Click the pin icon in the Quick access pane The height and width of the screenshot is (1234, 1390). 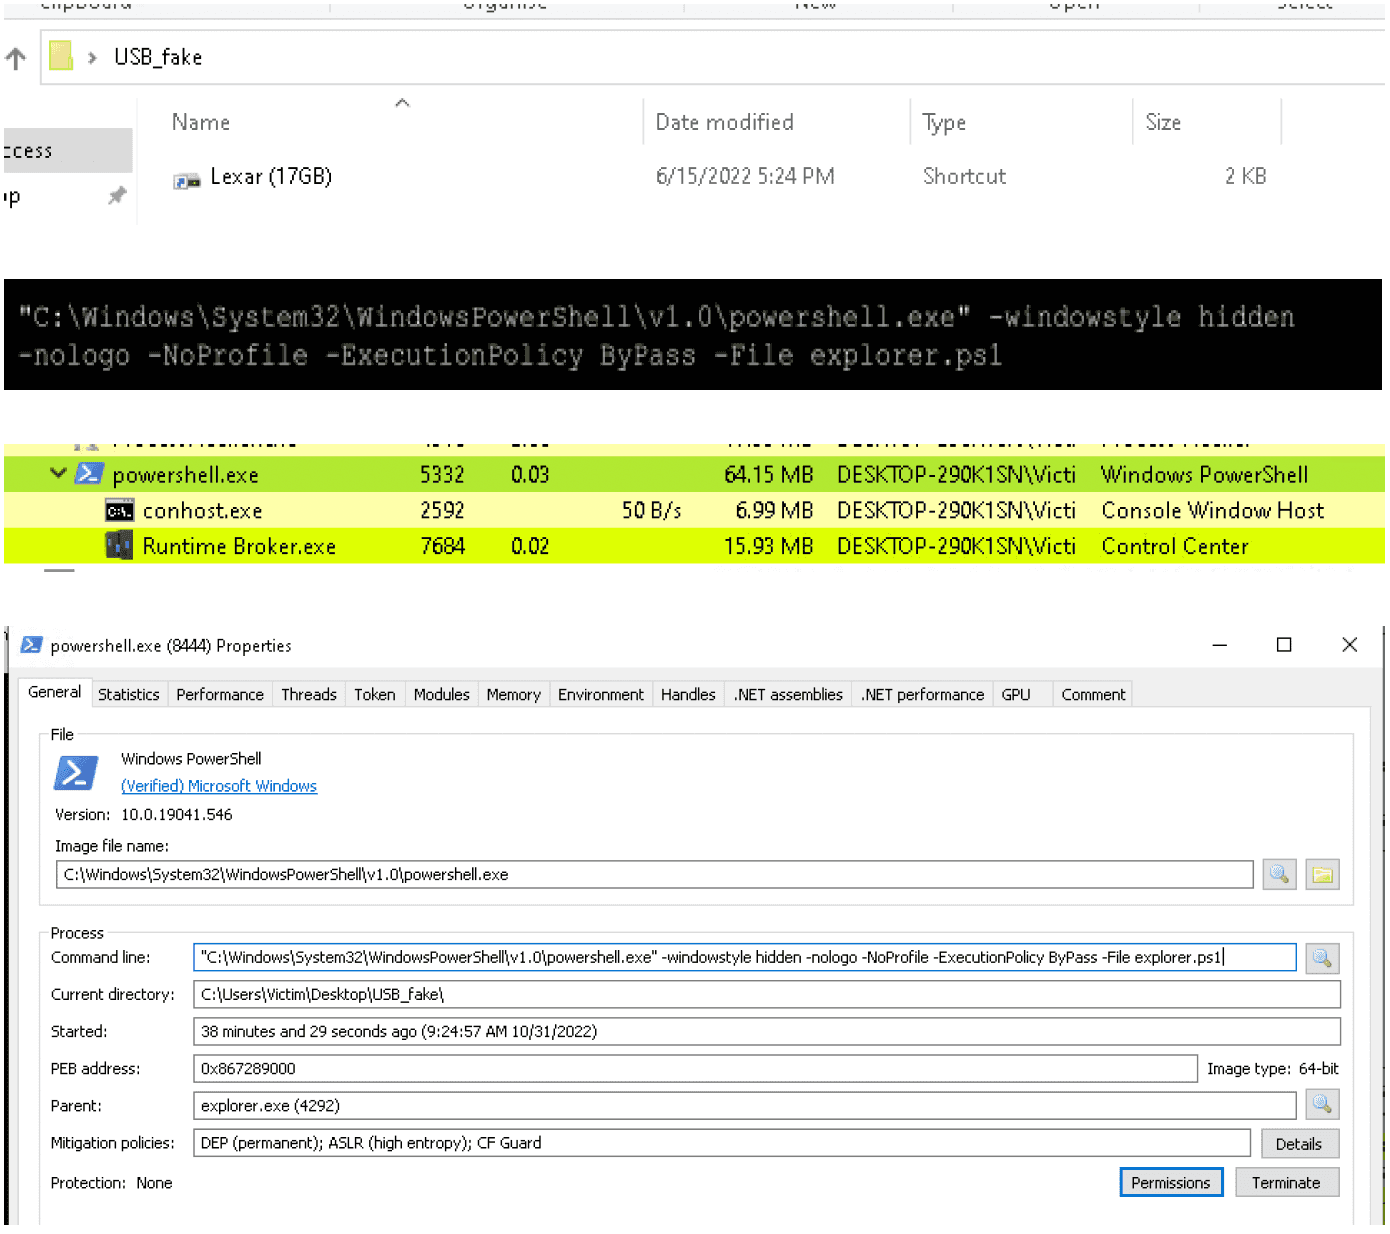117,196
